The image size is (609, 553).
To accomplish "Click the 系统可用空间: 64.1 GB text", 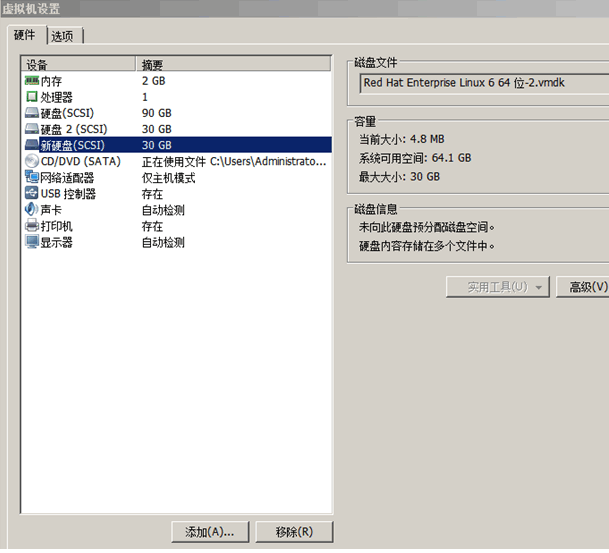I will tap(415, 158).
